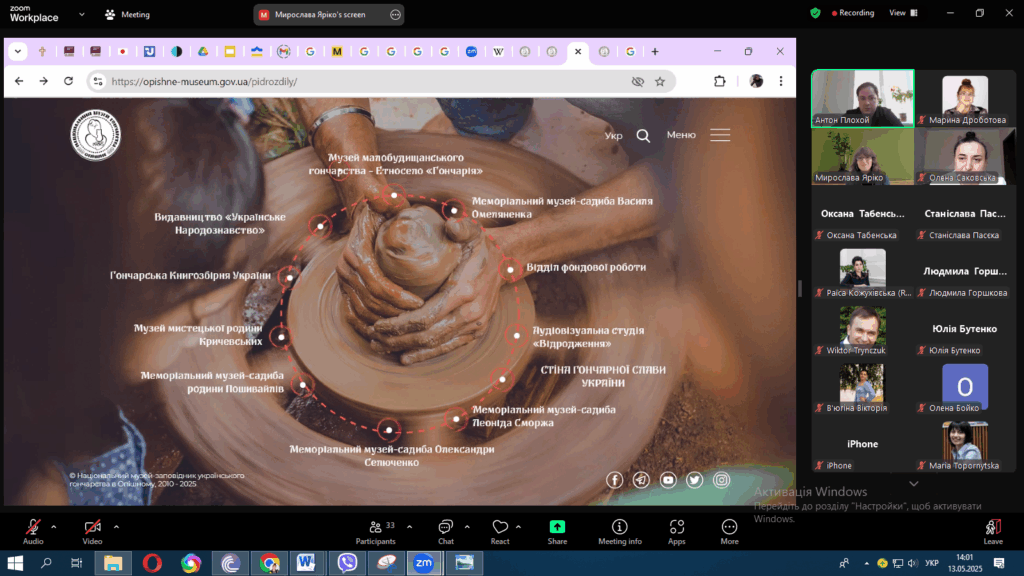The height and width of the screenshot is (576, 1024).
Task: Open the Відділ фондової роботи link
Action: click(x=586, y=267)
